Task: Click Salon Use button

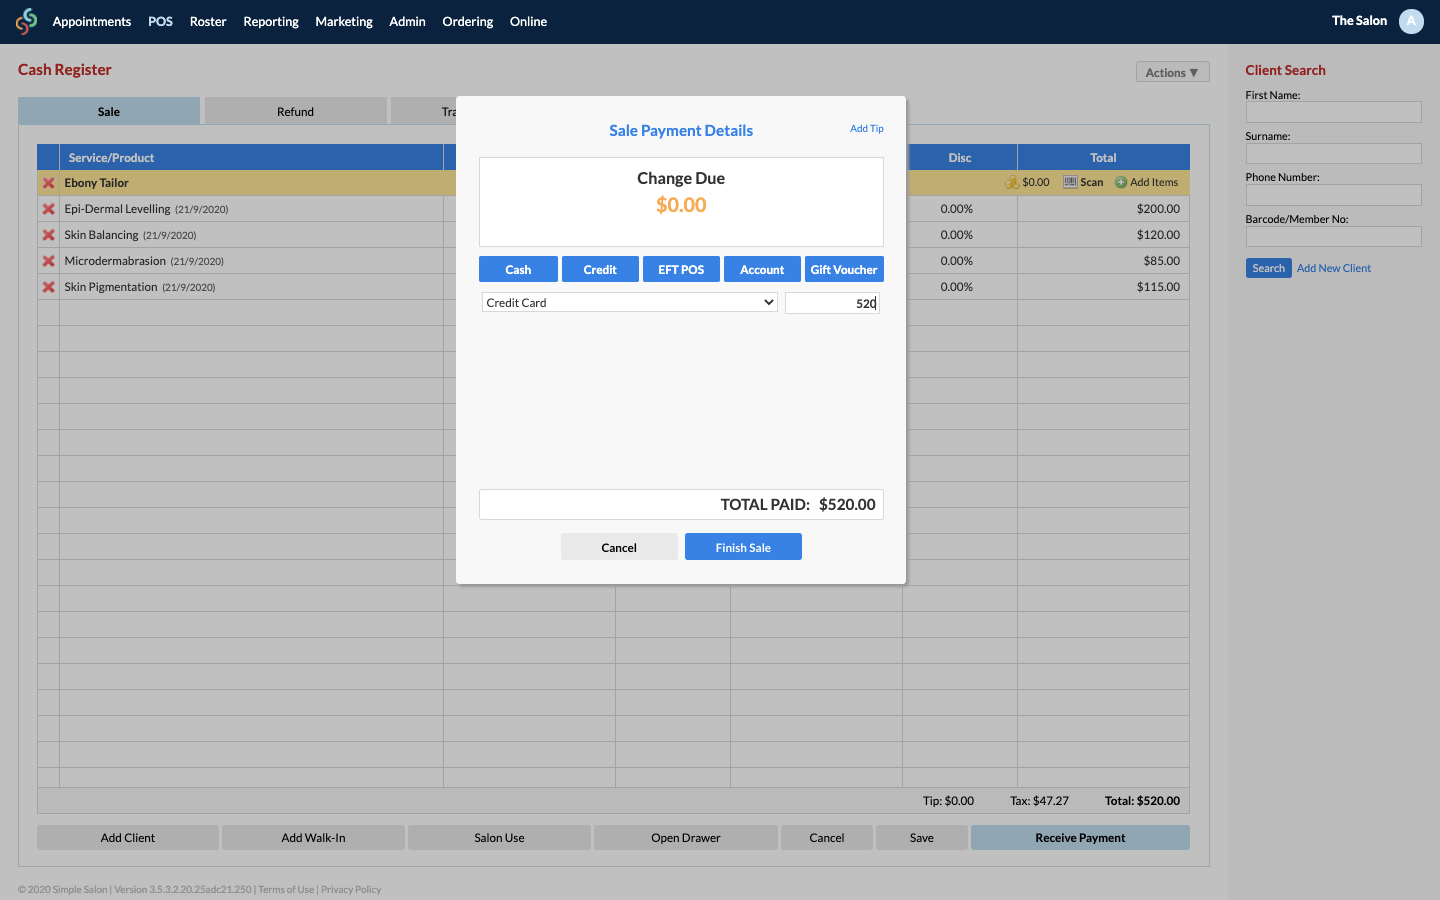Action: point(499,838)
